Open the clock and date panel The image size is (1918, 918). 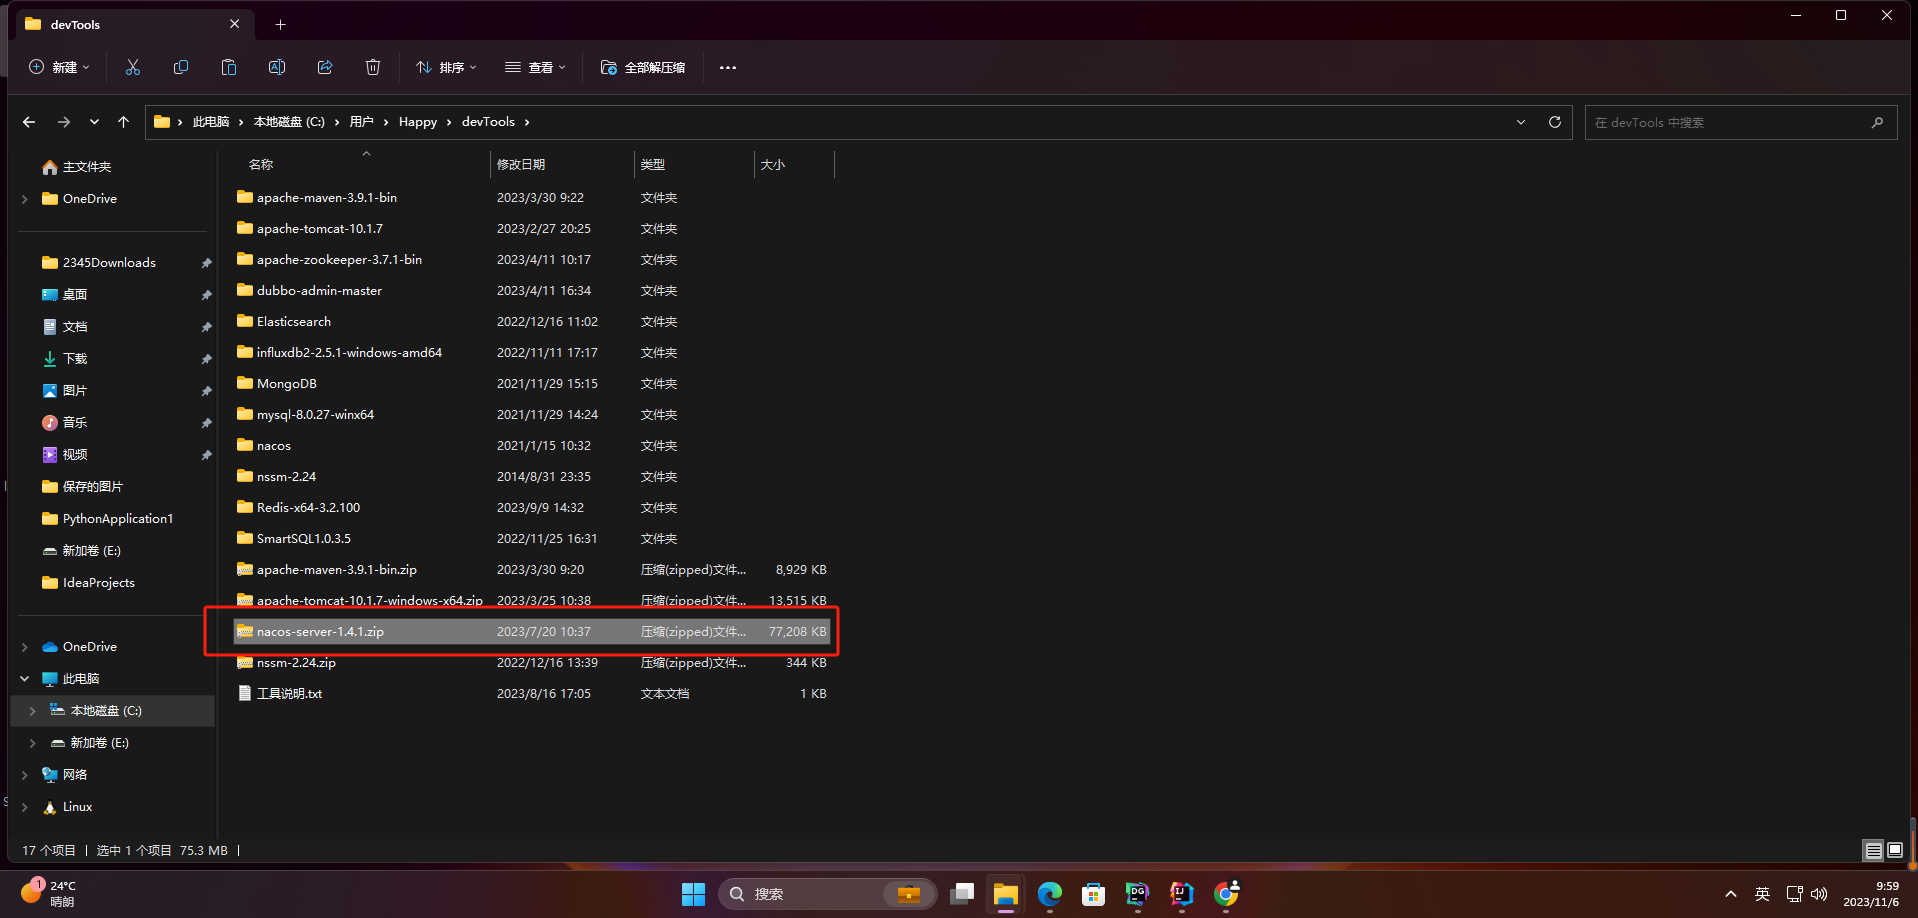coord(1871,894)
